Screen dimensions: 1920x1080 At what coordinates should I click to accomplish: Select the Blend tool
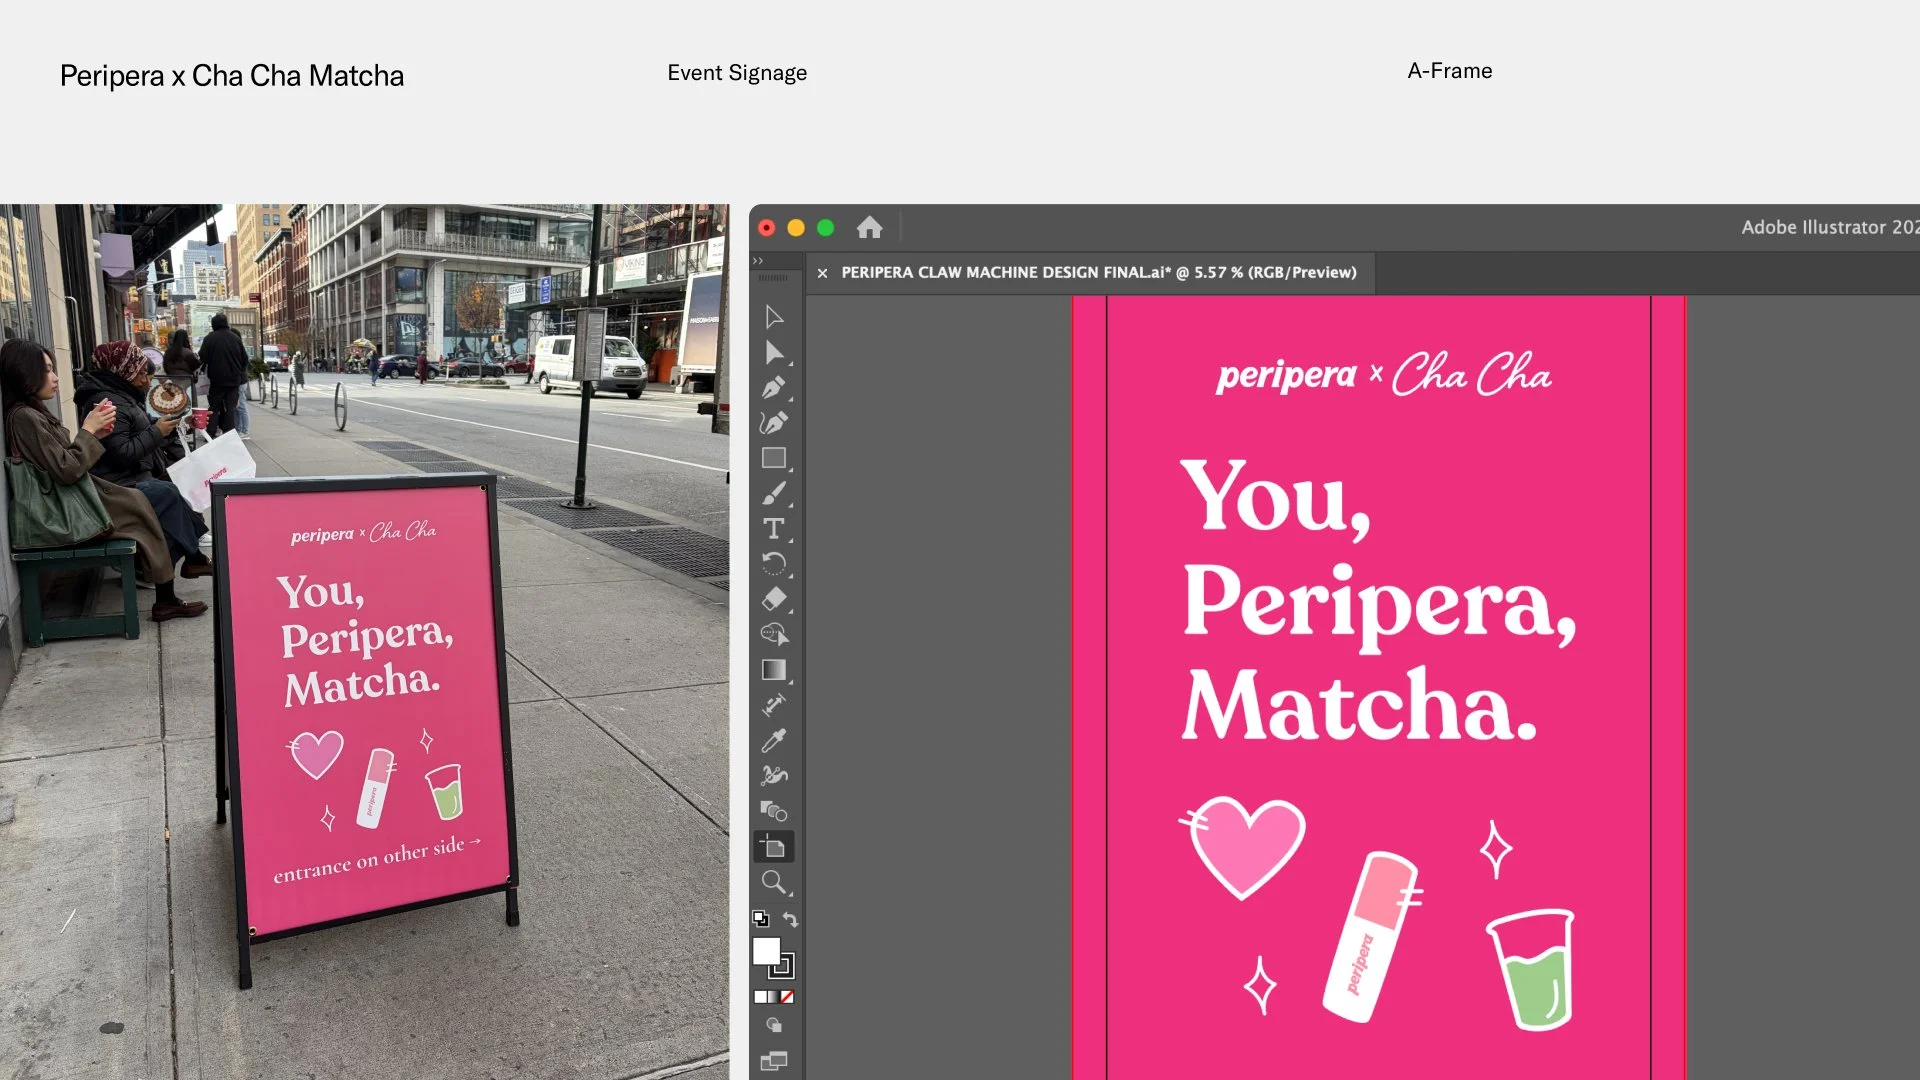point(774,811)
